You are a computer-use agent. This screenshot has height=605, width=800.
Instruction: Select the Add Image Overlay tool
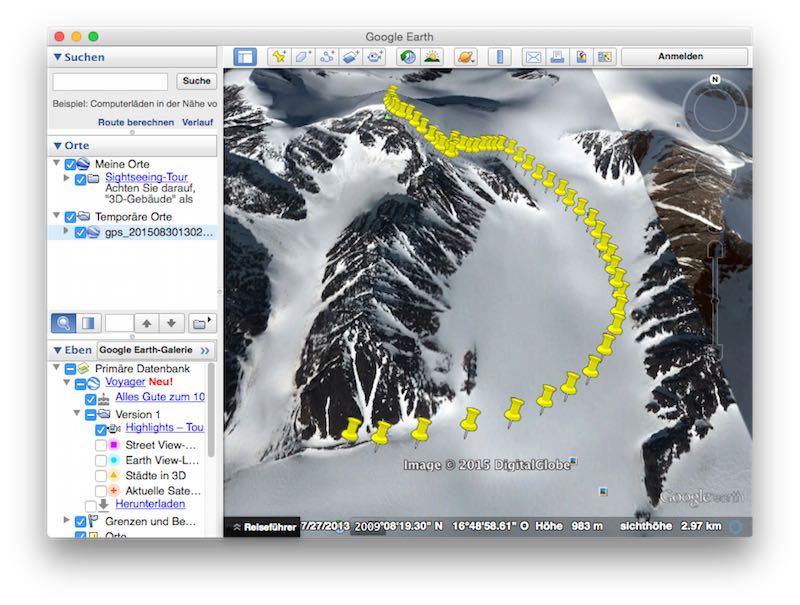[351, 57]
